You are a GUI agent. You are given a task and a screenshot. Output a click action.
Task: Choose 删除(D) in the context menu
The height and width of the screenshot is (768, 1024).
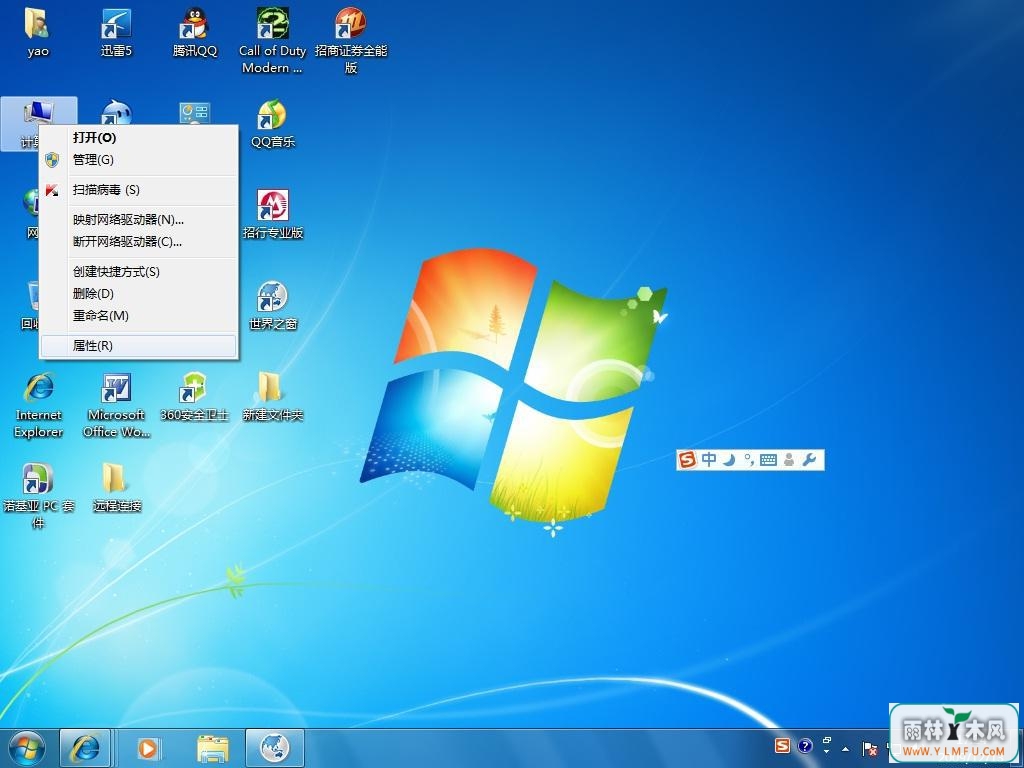tap(139, 294)
